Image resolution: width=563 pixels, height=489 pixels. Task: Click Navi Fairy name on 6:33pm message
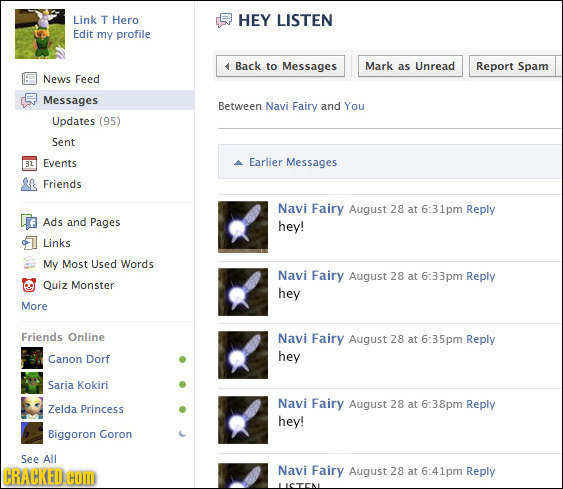point(311,275)
